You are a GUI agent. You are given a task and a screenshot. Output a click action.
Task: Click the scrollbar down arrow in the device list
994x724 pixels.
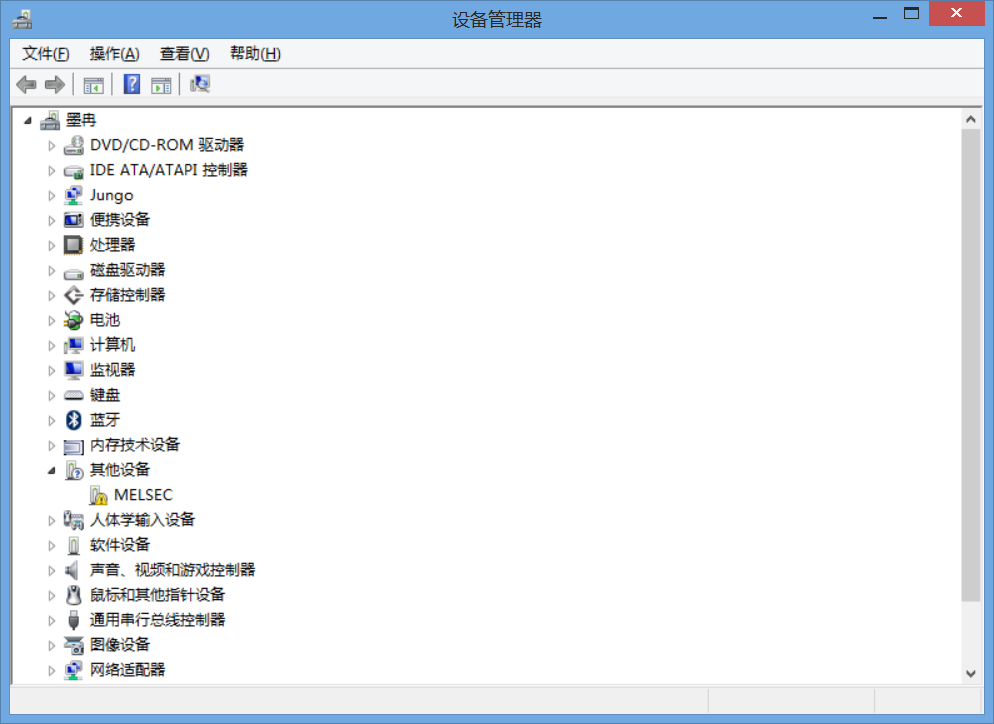point(970,674)
